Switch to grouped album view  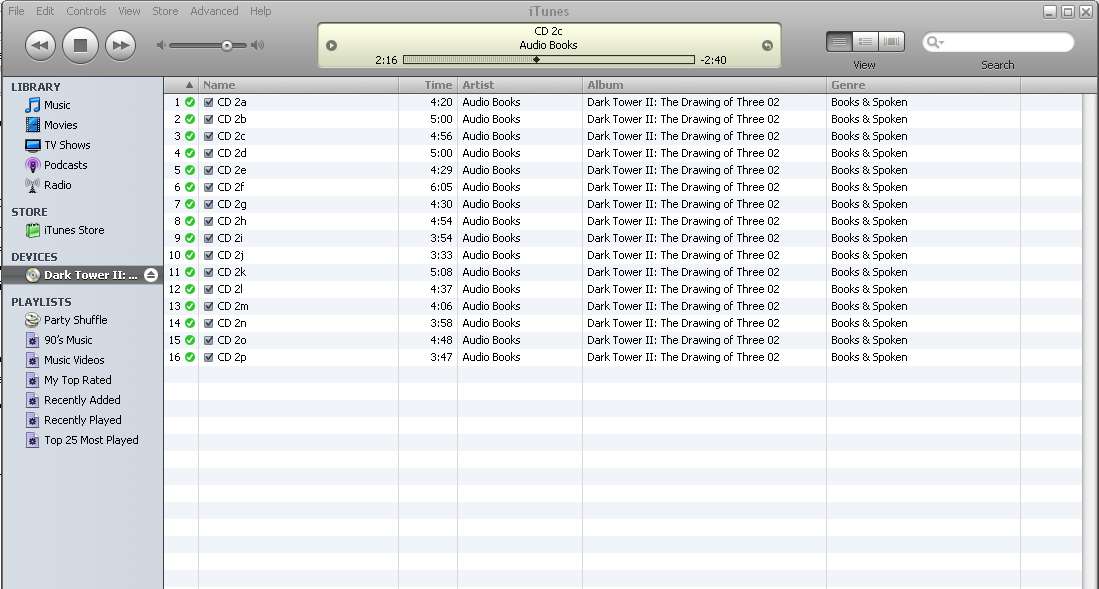pyautogui.click(x=865, y=42)
